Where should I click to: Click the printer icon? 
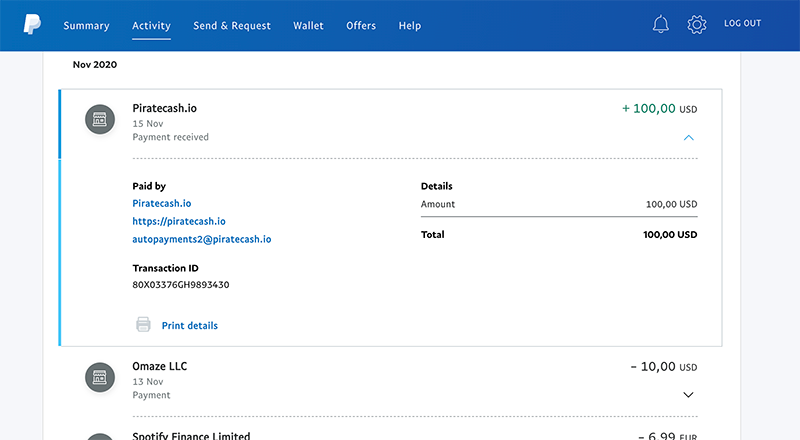(143, 325)
